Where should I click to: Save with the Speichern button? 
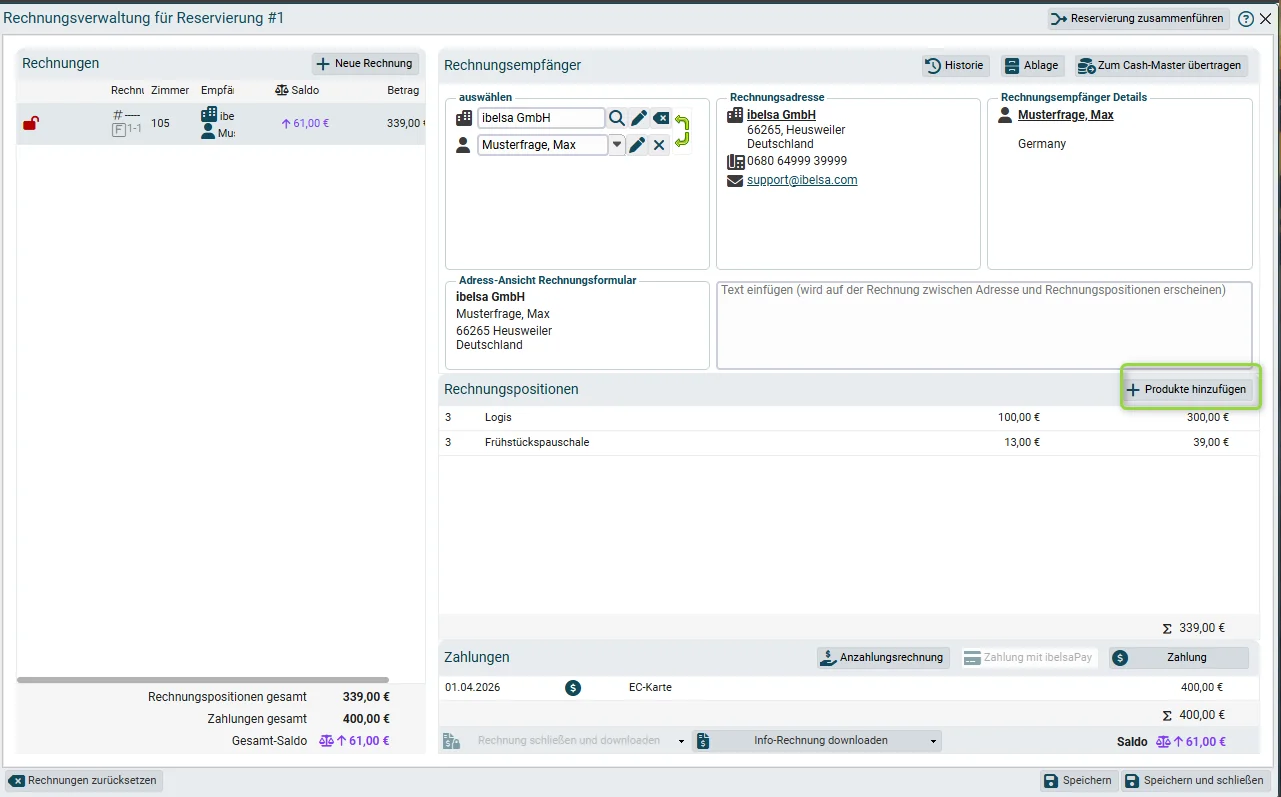(x=1078, y=781)
